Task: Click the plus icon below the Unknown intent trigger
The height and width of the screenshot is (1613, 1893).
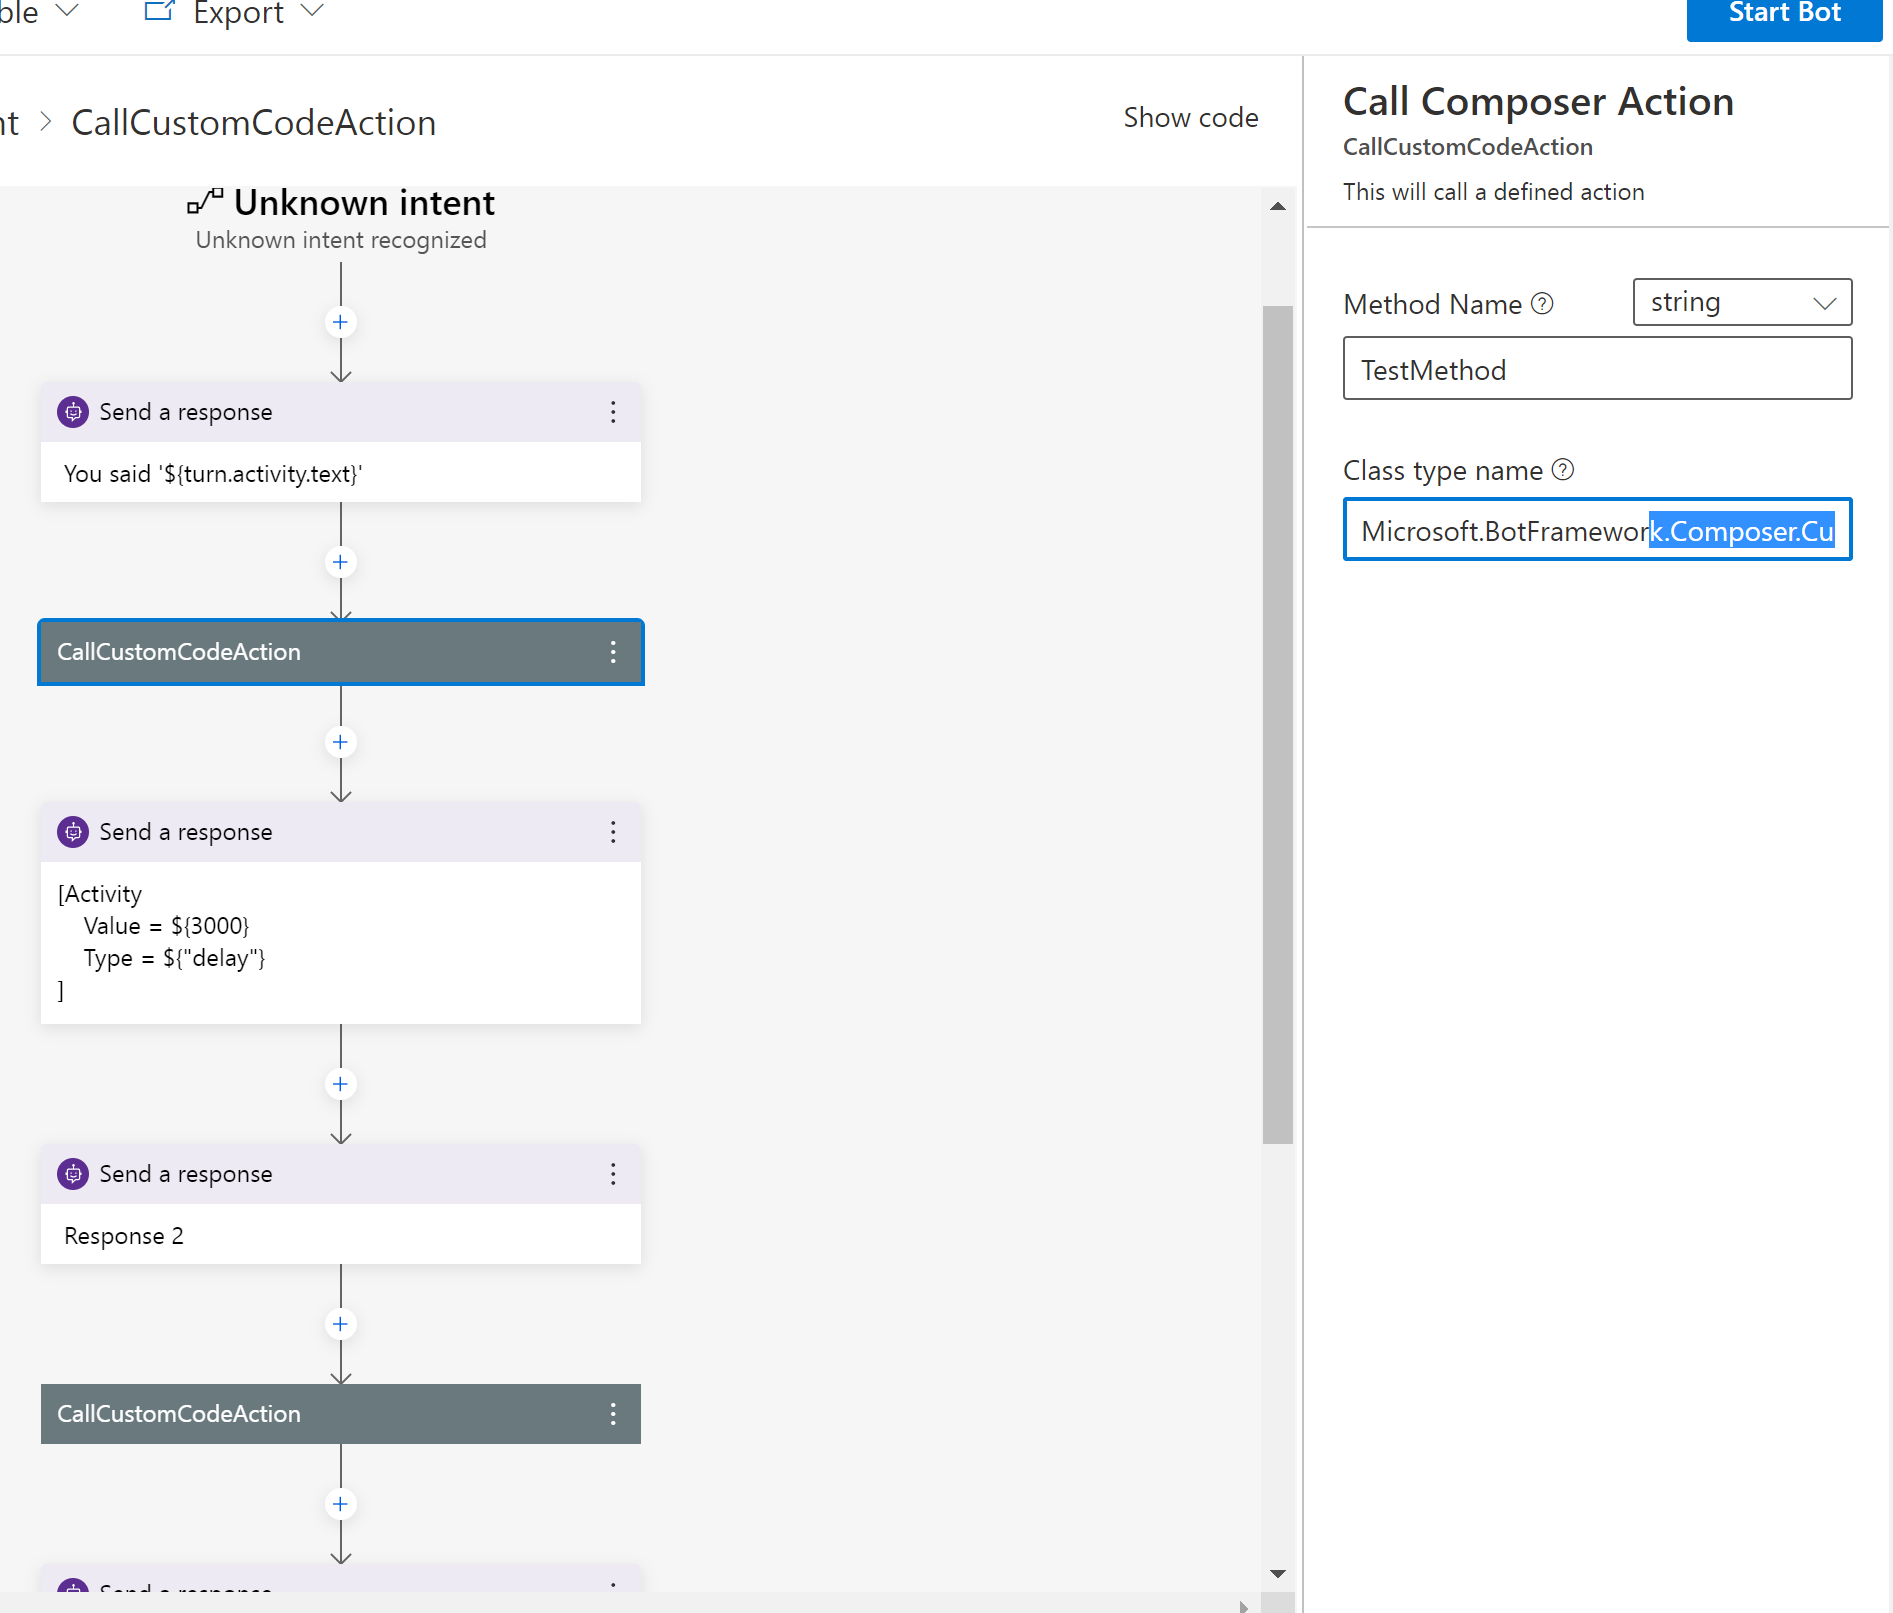Action: pos(340,321)
